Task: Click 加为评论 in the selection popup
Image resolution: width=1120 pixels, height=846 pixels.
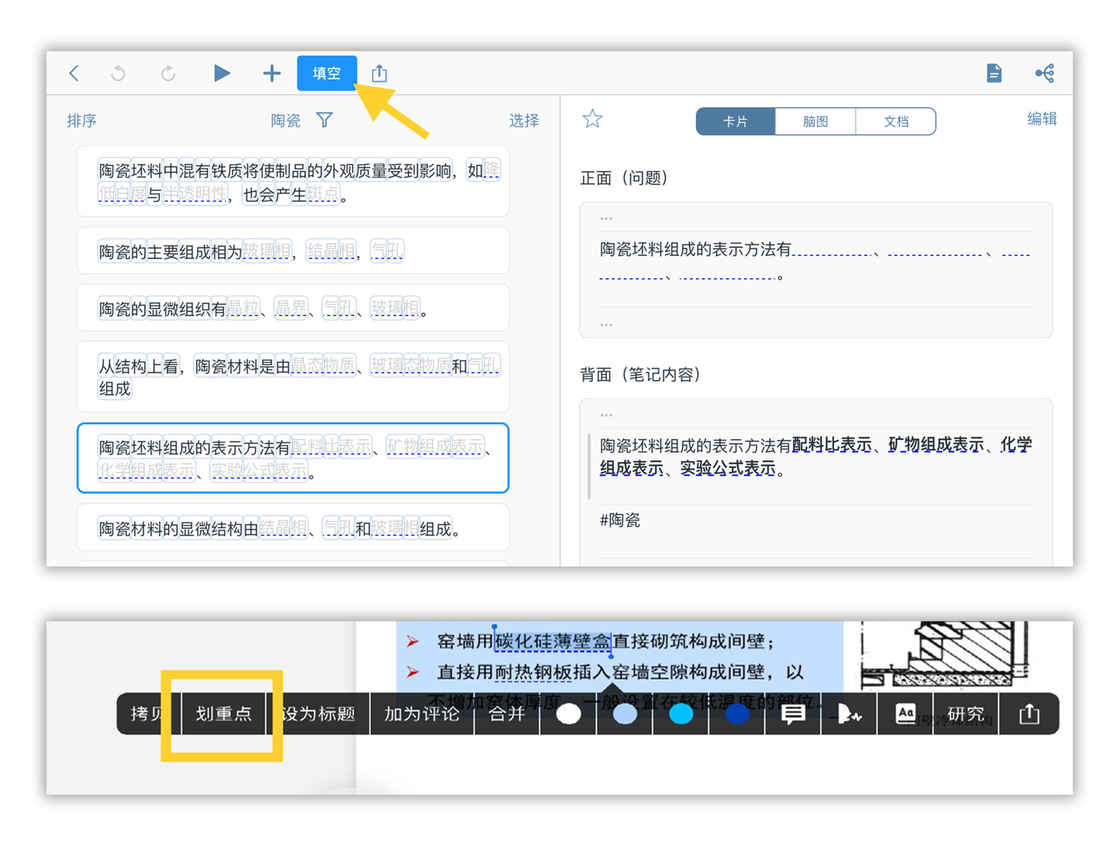Action: 421,714
